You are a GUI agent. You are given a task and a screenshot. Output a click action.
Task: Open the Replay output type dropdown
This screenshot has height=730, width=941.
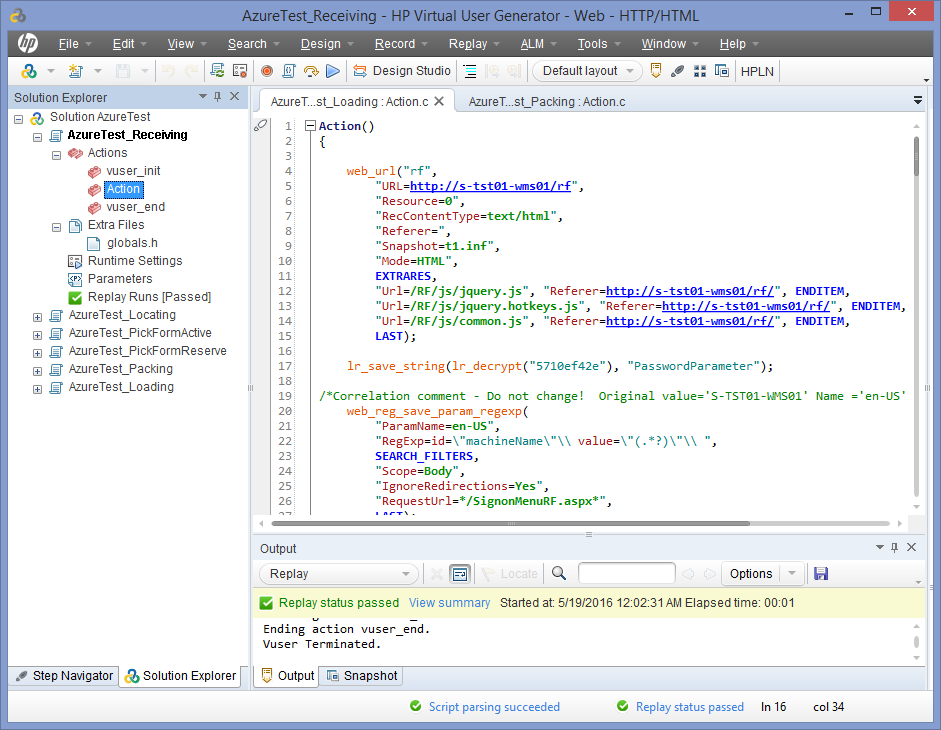[339, 574]
